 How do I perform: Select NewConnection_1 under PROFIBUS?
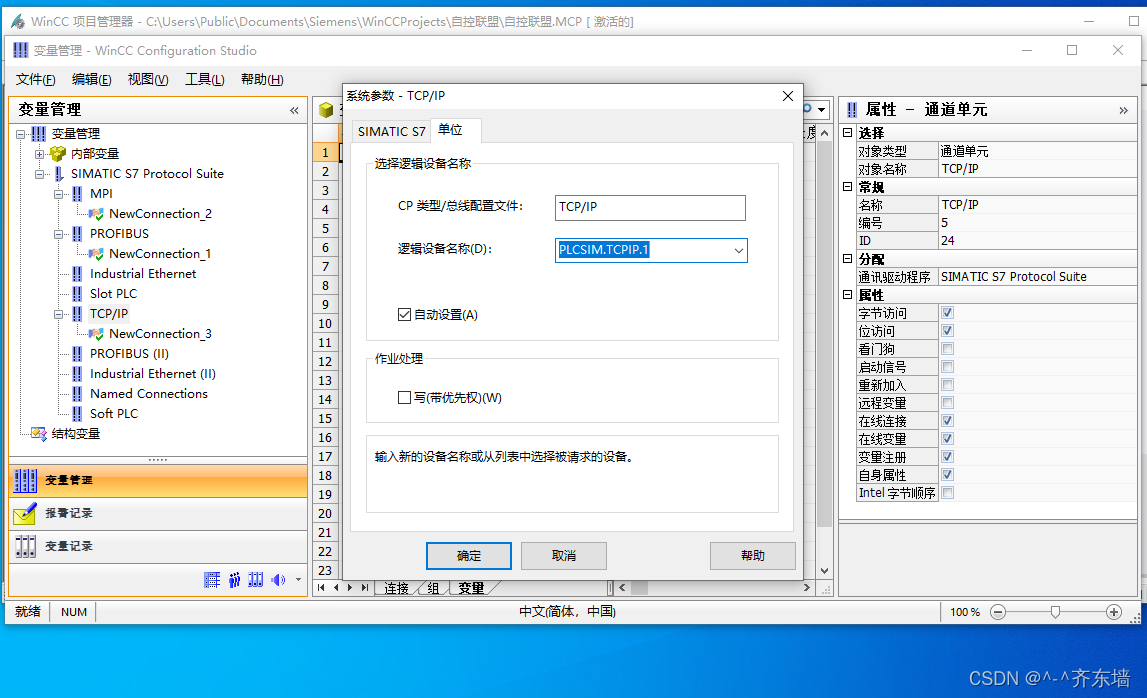(x=159, y=253)
